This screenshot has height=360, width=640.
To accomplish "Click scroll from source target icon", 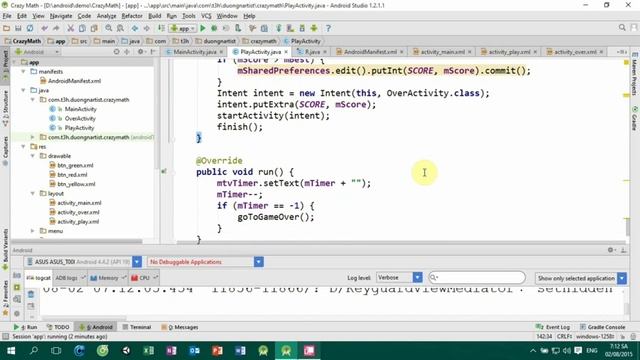I will pos(116,52).
